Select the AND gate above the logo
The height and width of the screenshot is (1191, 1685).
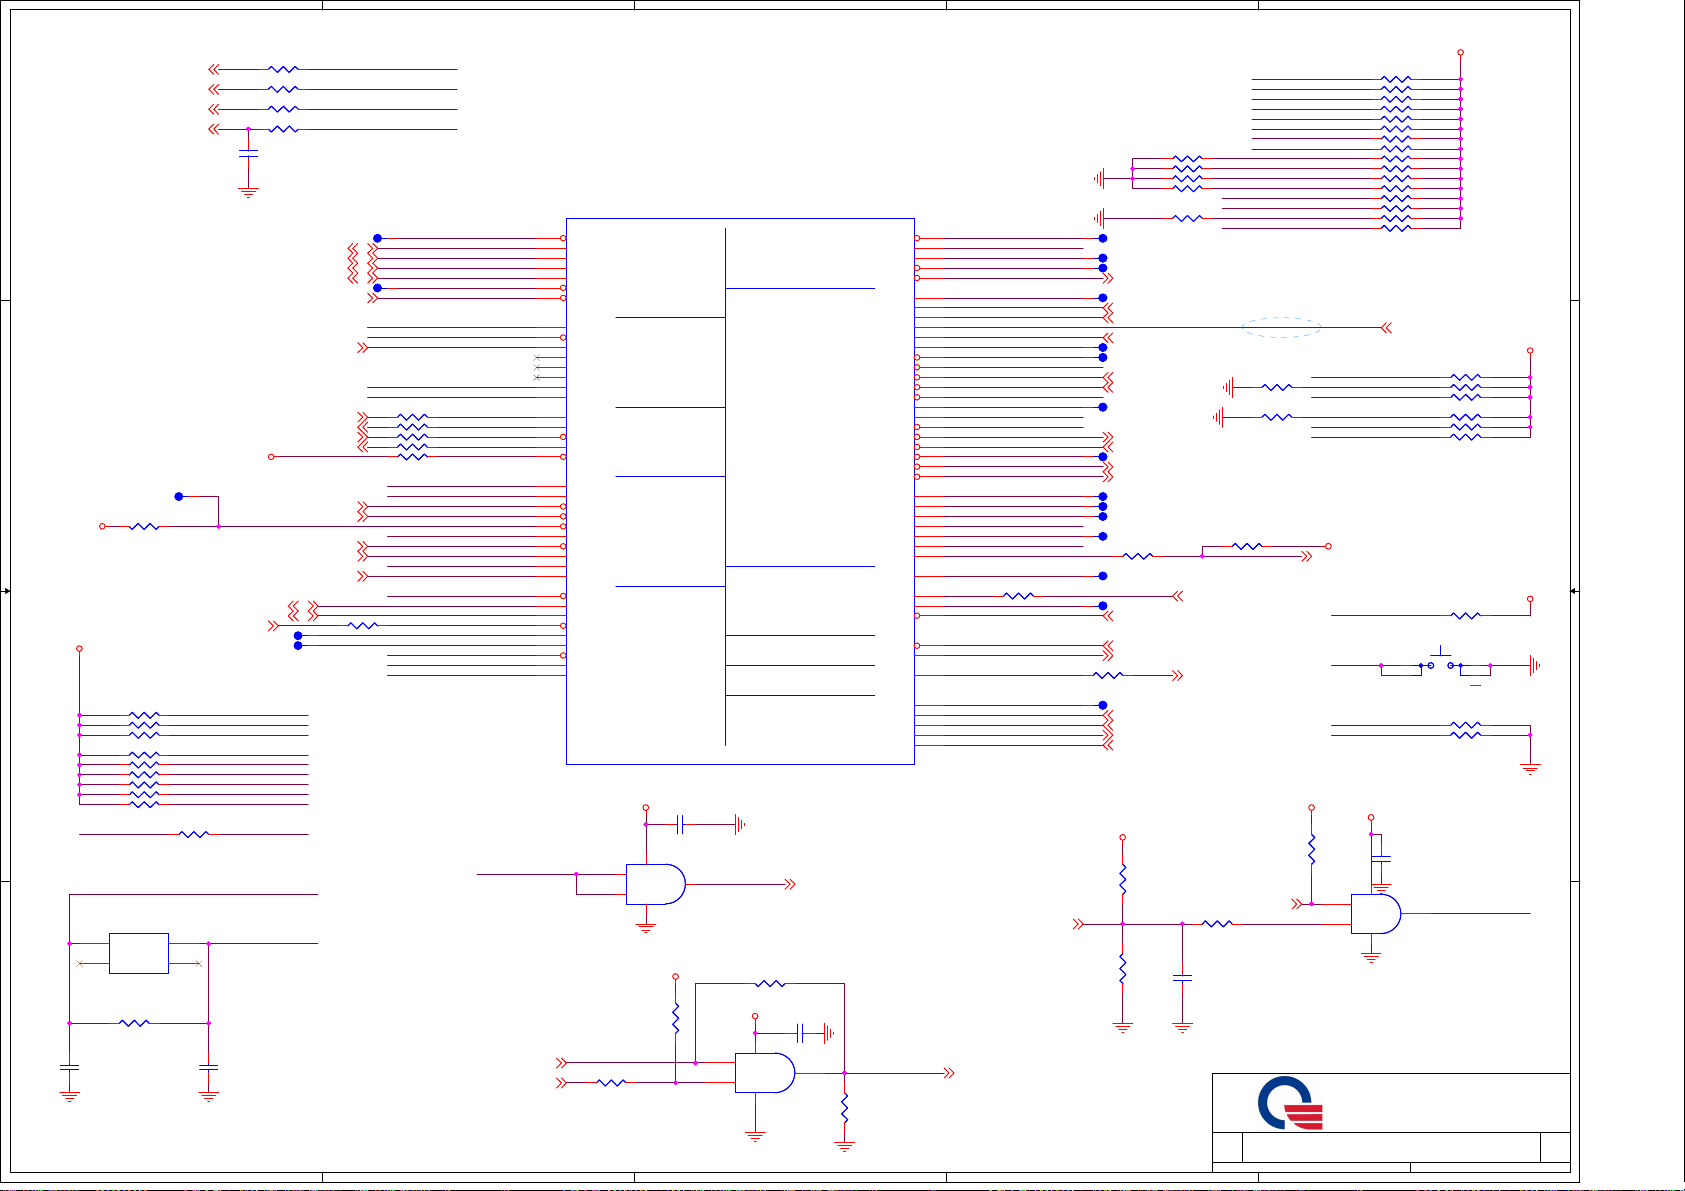(1376, 914)
